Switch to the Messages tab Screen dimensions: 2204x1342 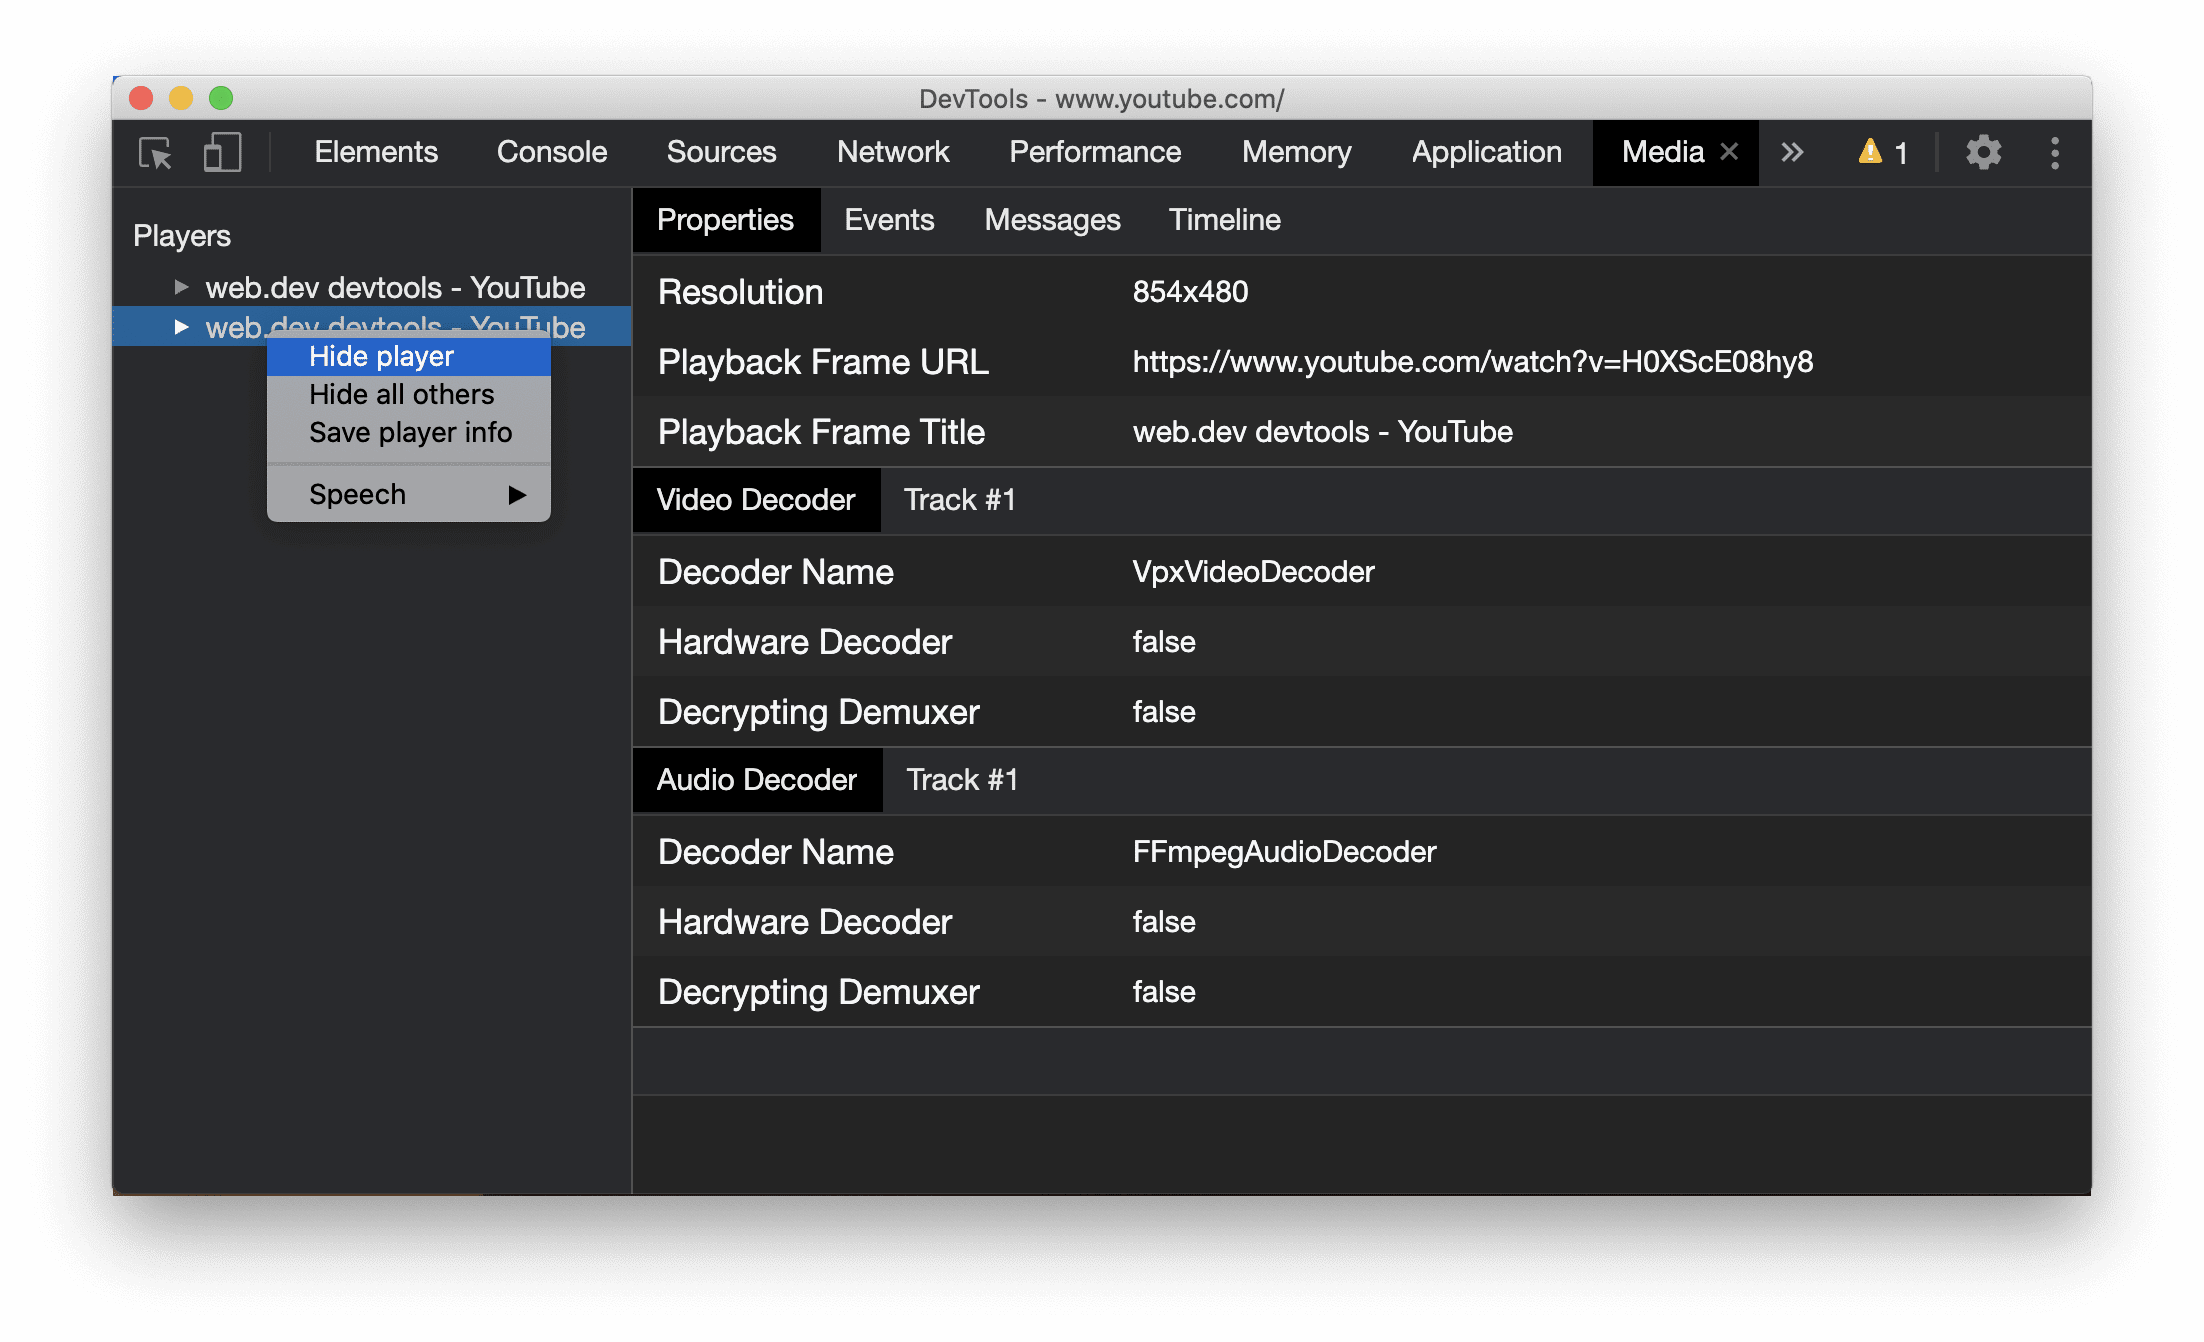click(1055, 221)
